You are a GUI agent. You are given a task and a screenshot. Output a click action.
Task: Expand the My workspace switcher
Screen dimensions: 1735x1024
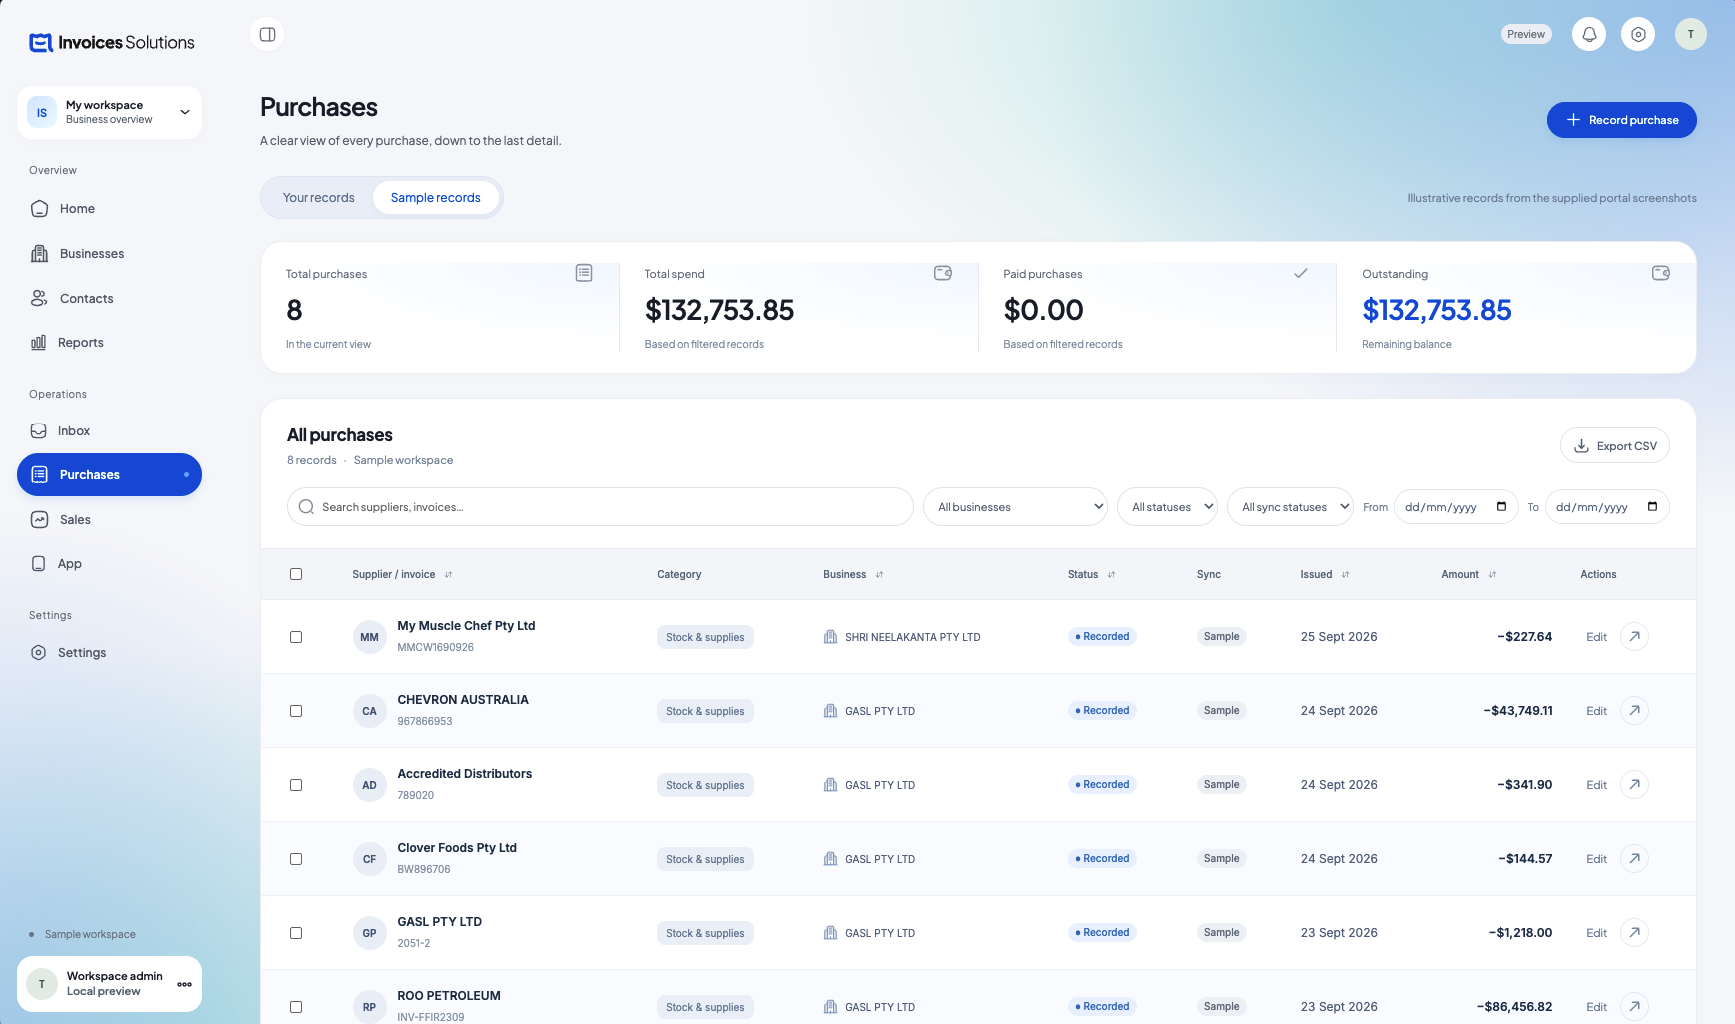click(x=109, y=112)
